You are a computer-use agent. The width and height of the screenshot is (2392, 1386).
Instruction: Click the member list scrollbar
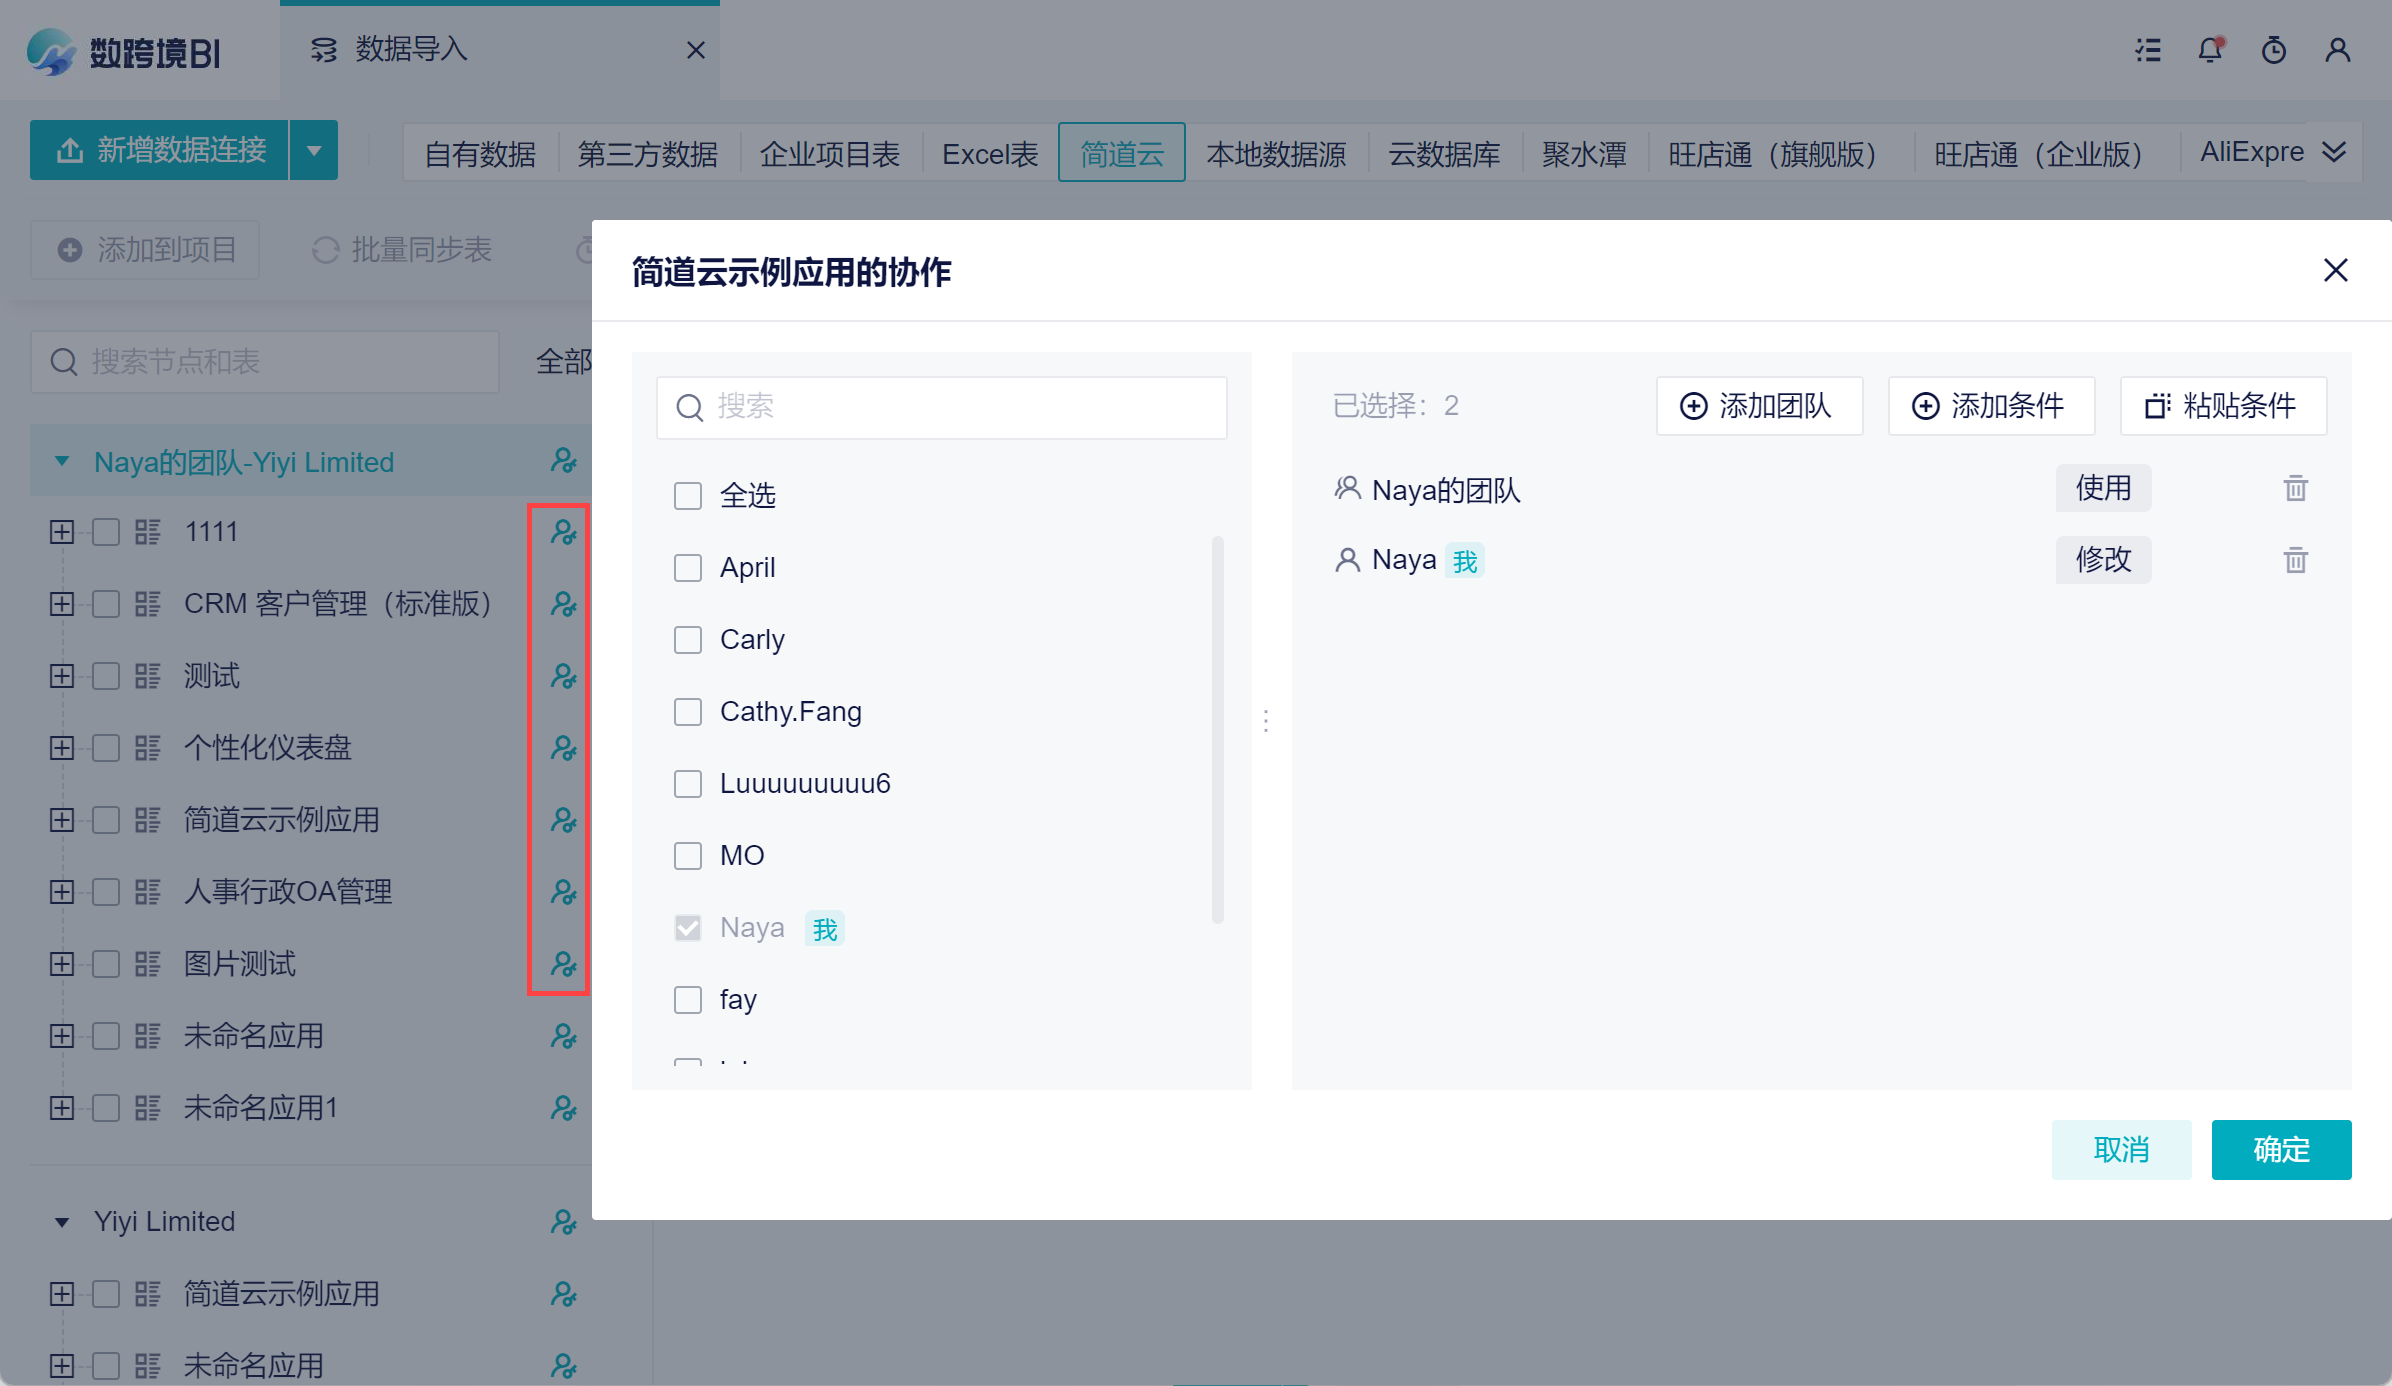pyautogui.click(x=1217, y=730)
